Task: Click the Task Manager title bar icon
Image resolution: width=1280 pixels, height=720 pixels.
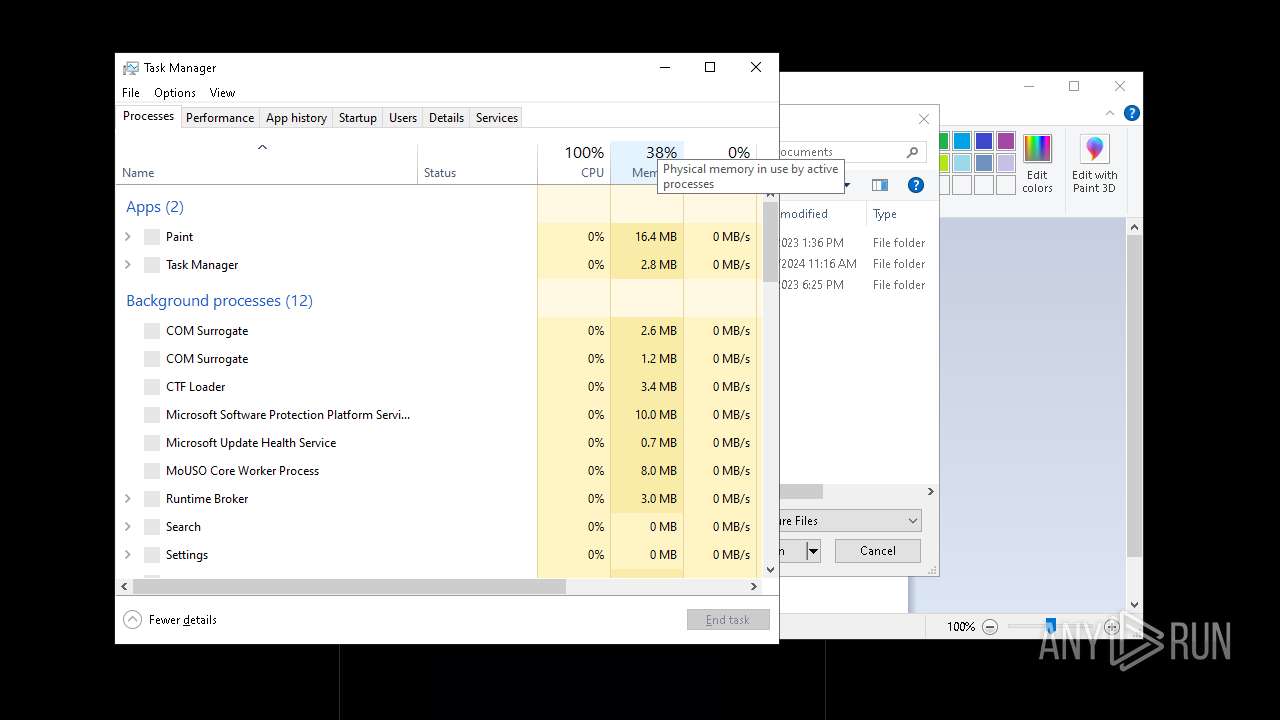Action: click(x=131, y=68)
